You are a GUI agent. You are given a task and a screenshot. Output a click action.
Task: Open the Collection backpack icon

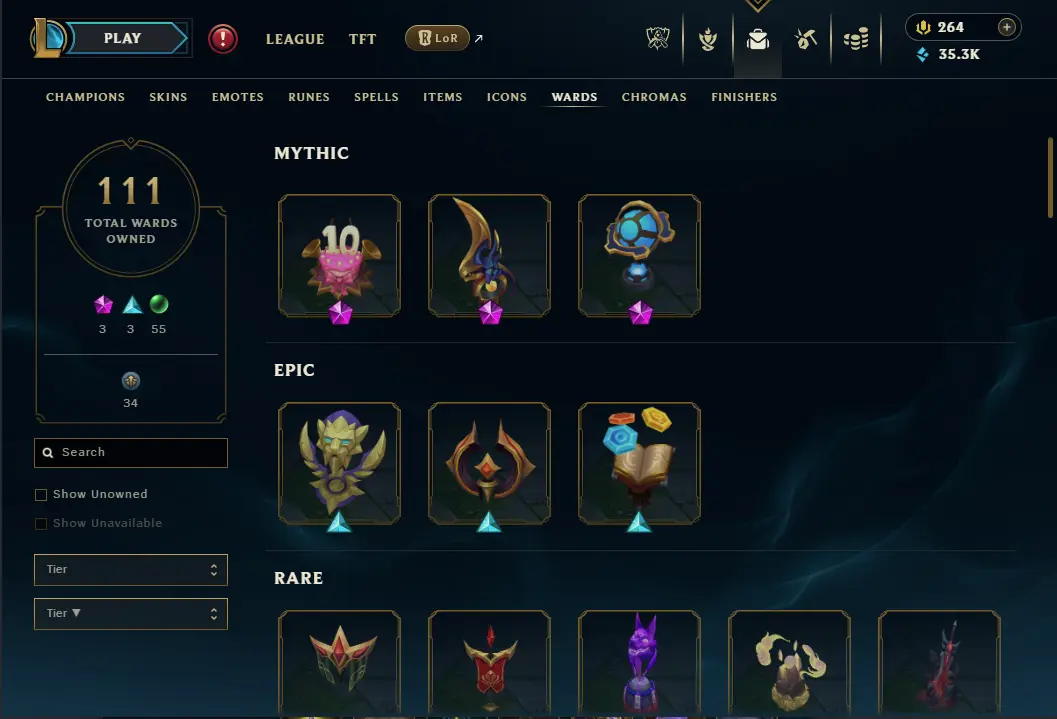point(758,39)
